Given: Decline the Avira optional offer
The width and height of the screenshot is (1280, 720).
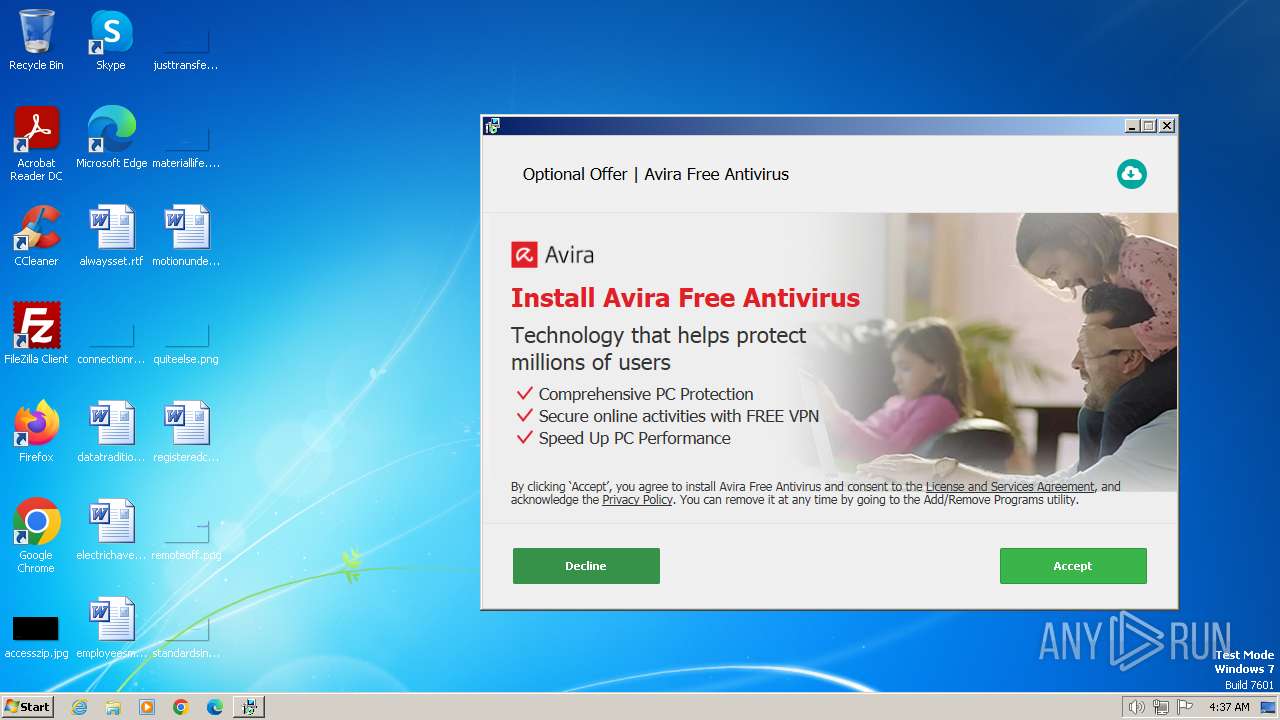Looking at the screenshot, I should (x=586, y=566).
